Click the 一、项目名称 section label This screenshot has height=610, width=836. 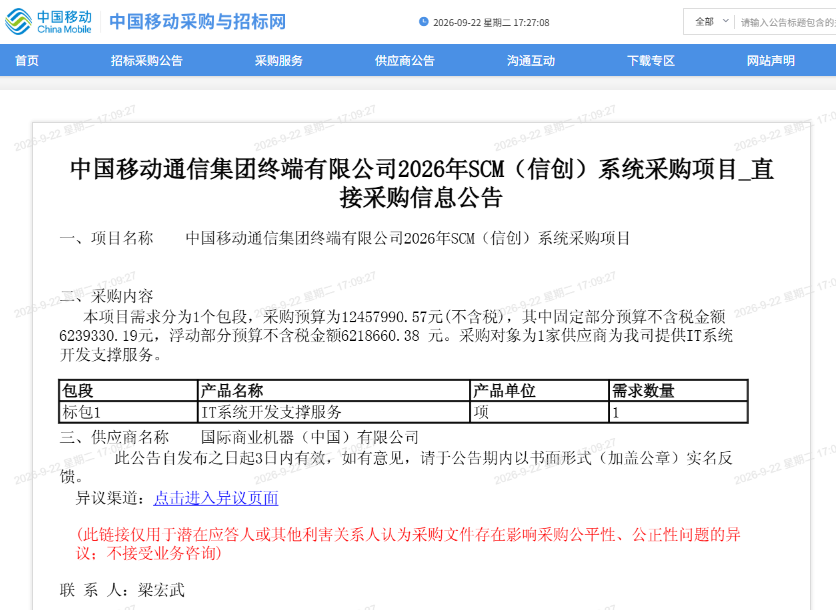tap(106, 238)
